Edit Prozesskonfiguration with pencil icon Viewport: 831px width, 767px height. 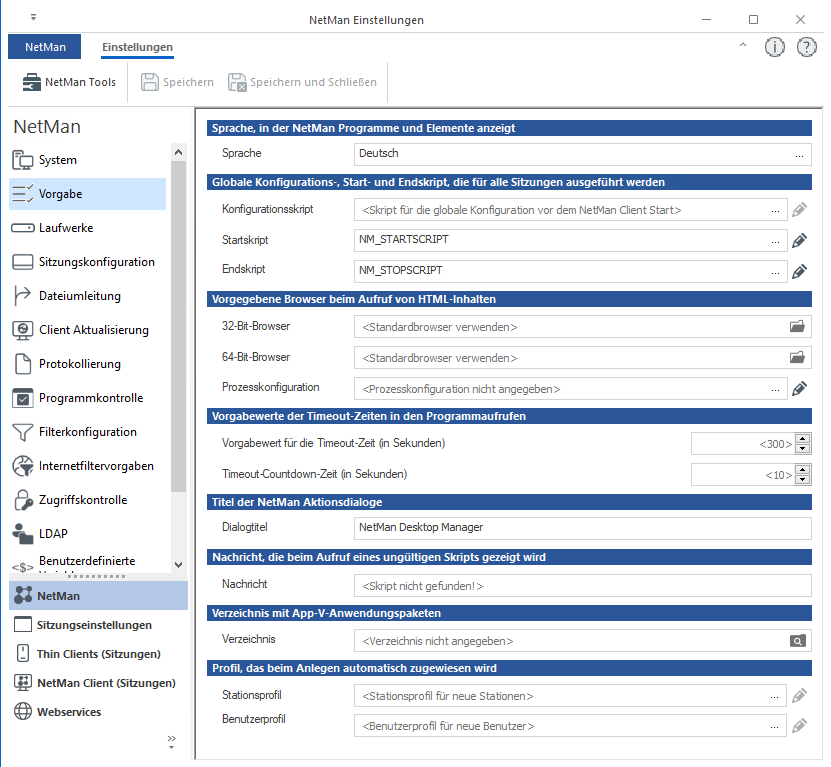pos(799,388)
